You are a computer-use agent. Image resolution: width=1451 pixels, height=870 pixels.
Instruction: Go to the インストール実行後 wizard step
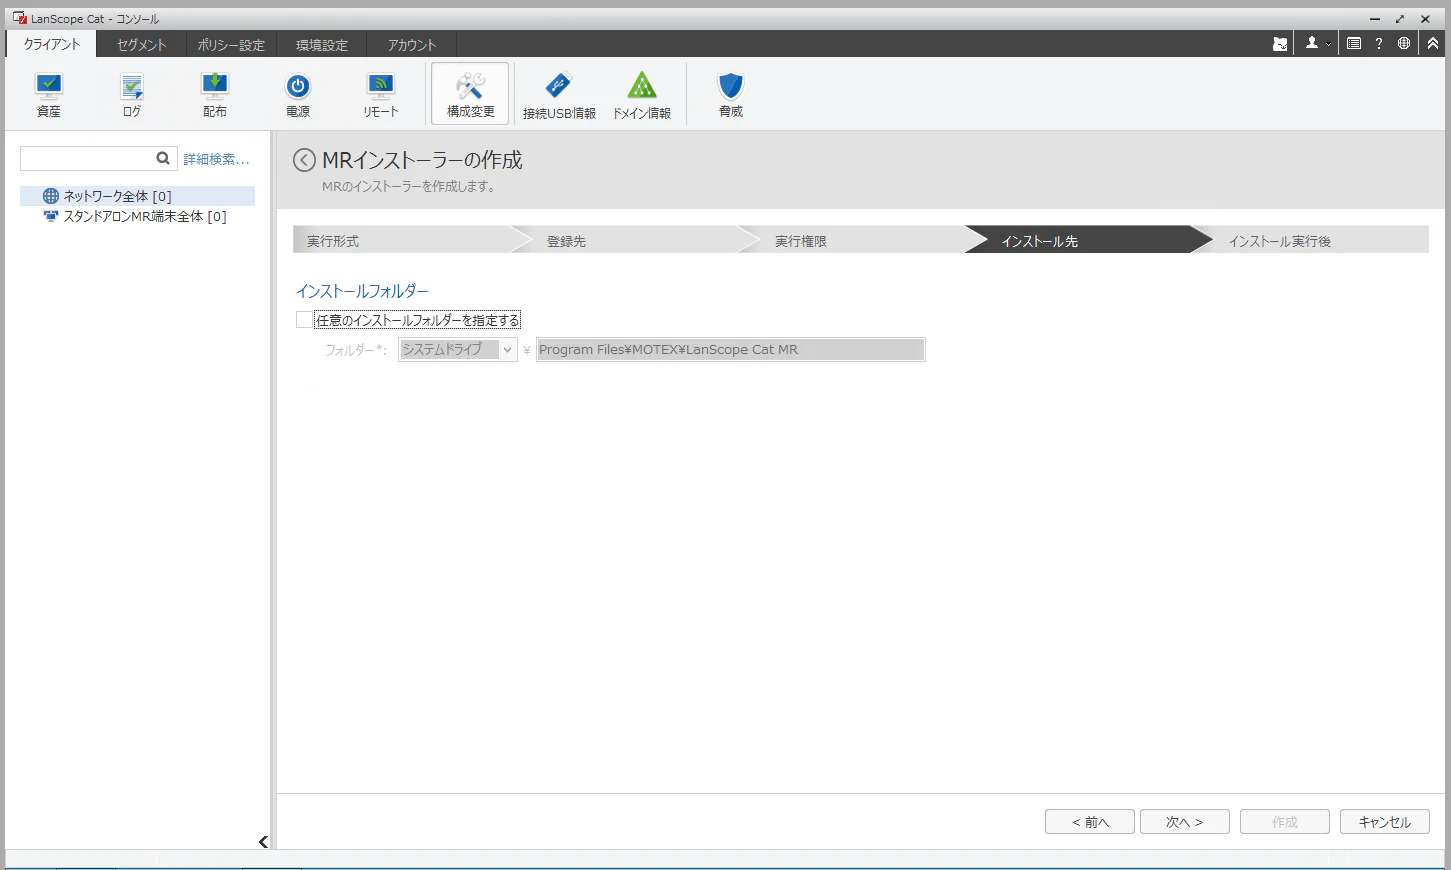1310,240
